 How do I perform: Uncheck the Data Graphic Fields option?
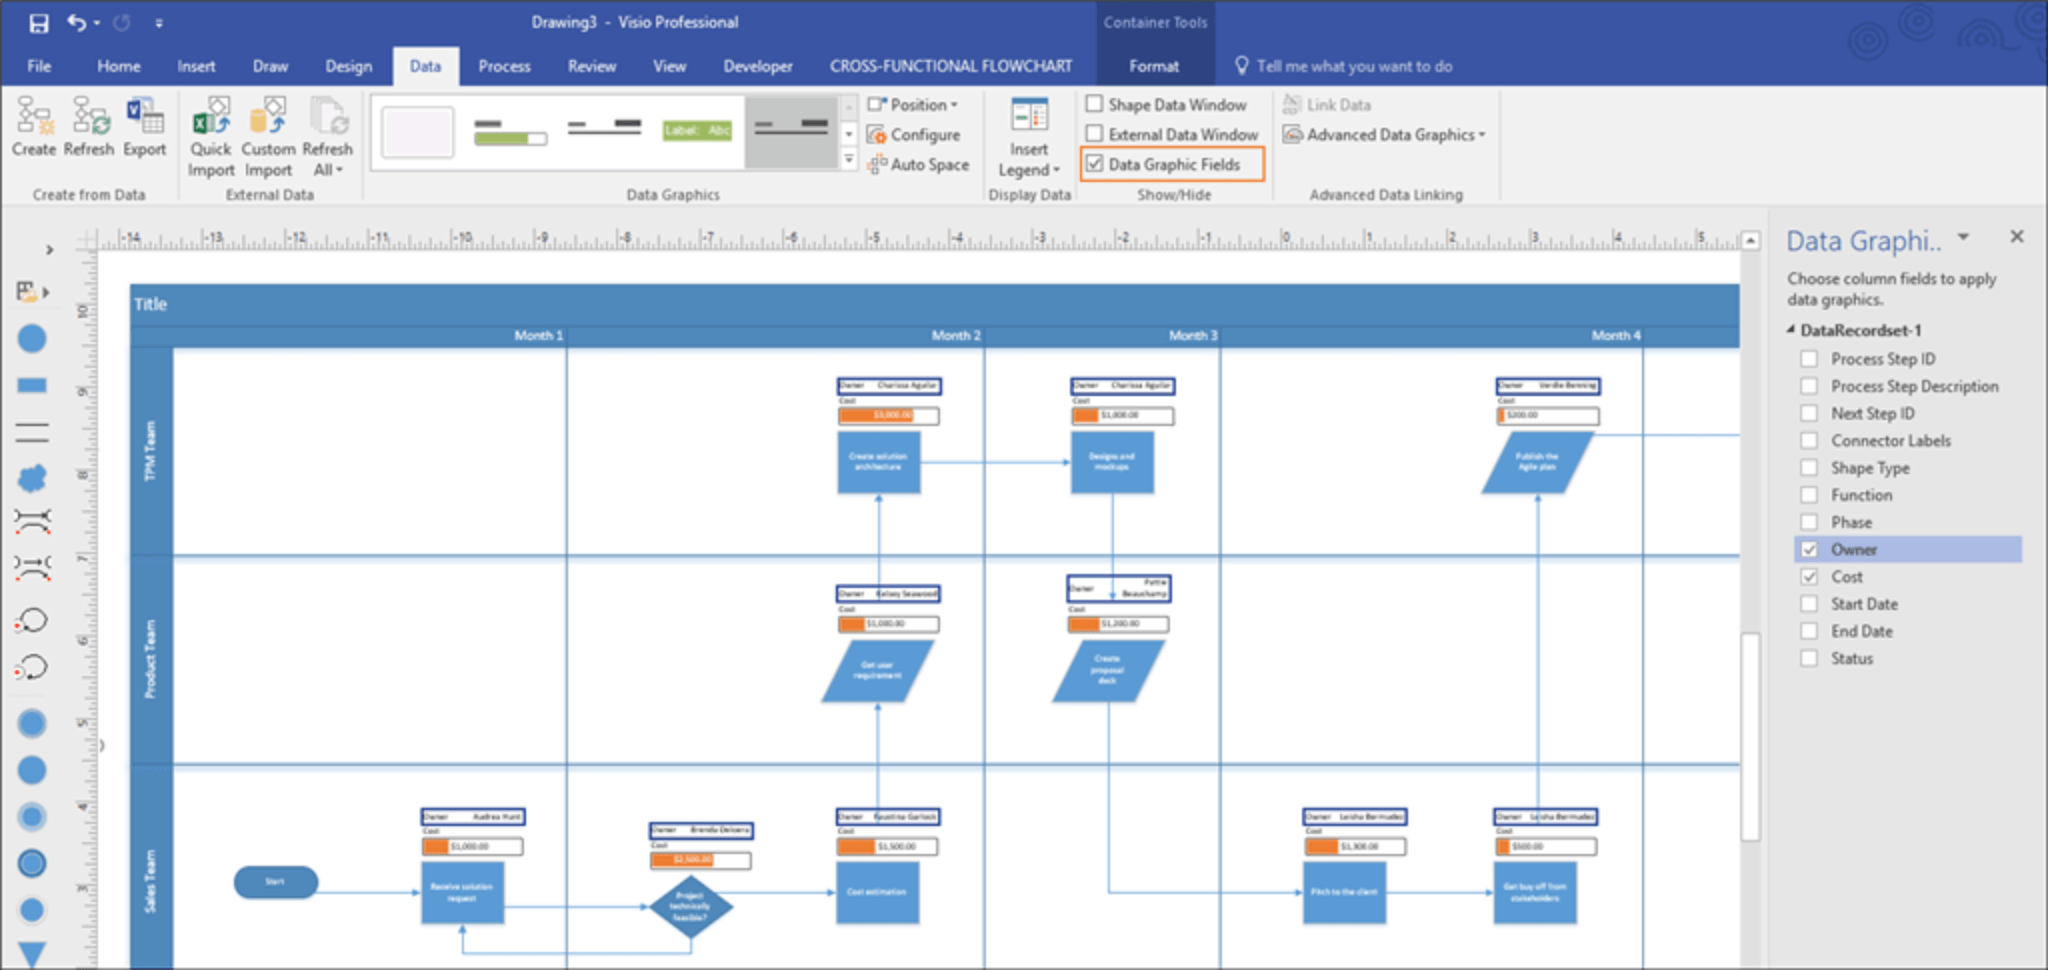1094,164
